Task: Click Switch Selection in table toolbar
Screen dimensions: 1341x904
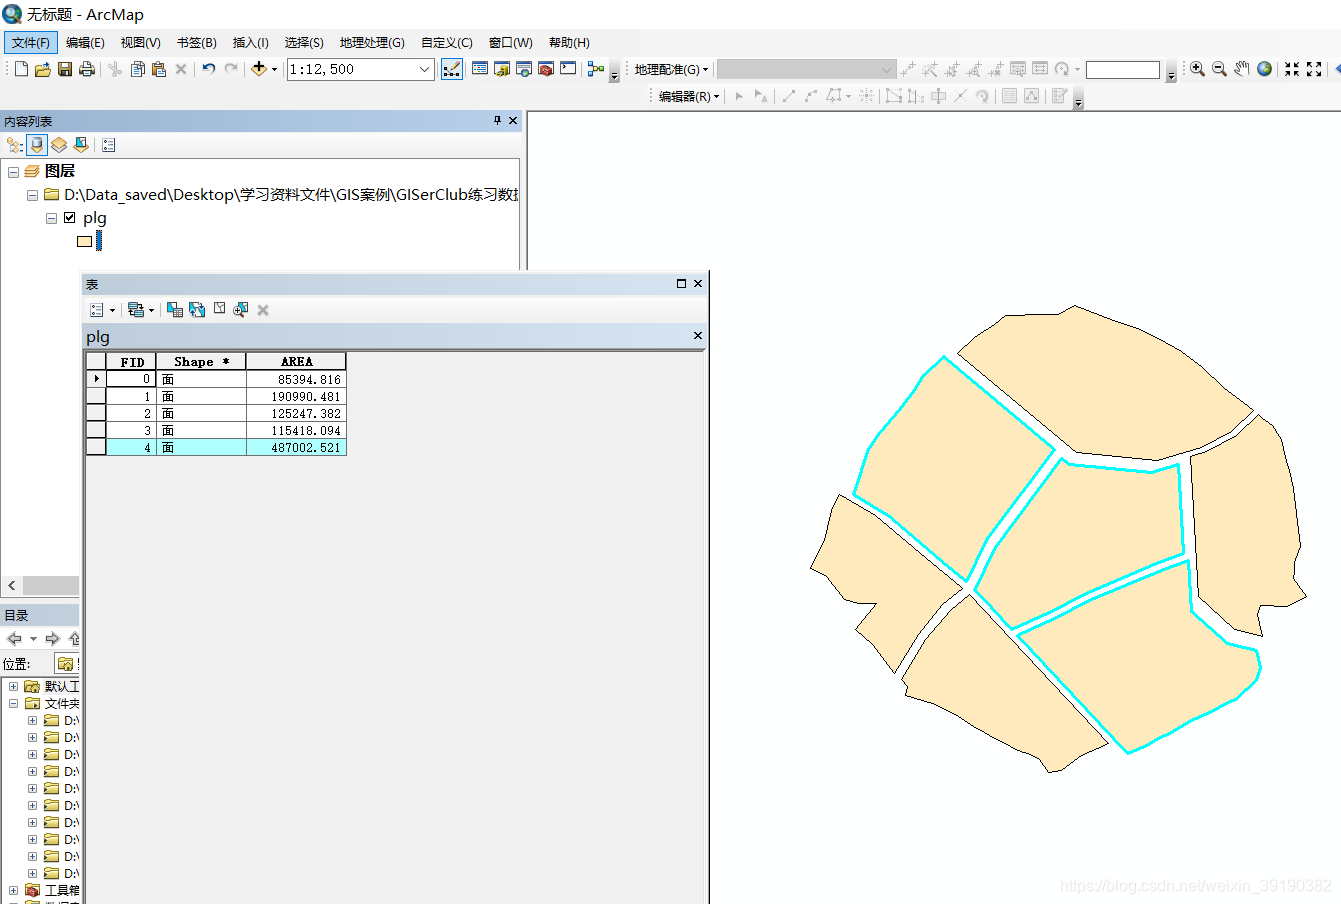Action: tap(197, 310)
